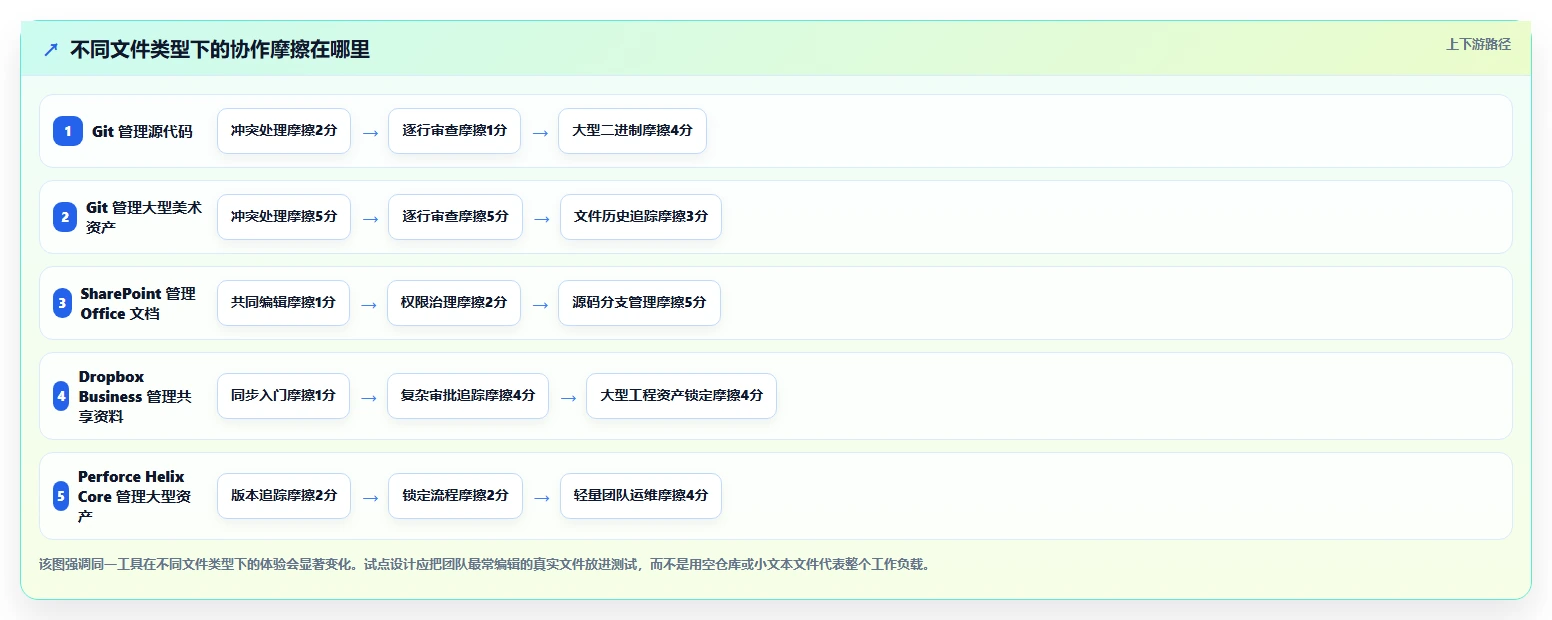
Task: Click number badge 5 for Perforce Helix Core
Action: point(61,496)
